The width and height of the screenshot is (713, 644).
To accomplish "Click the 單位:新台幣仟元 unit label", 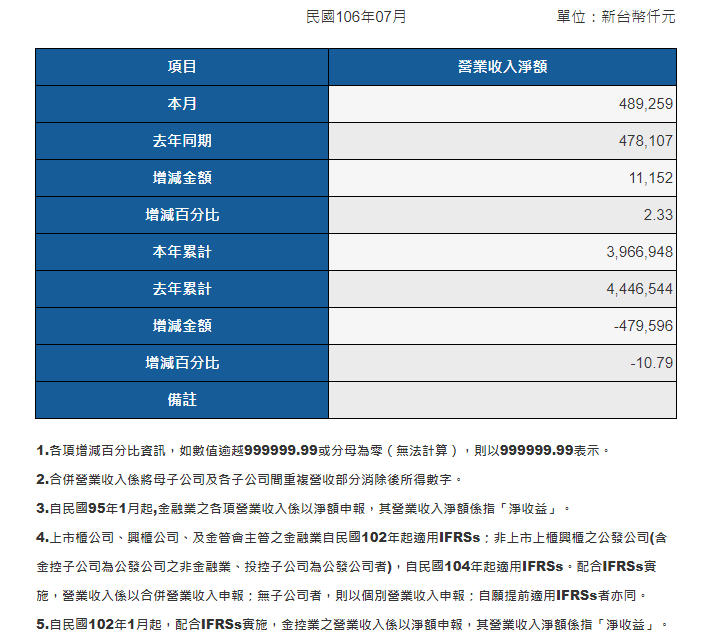I will (x=615, y=17).
